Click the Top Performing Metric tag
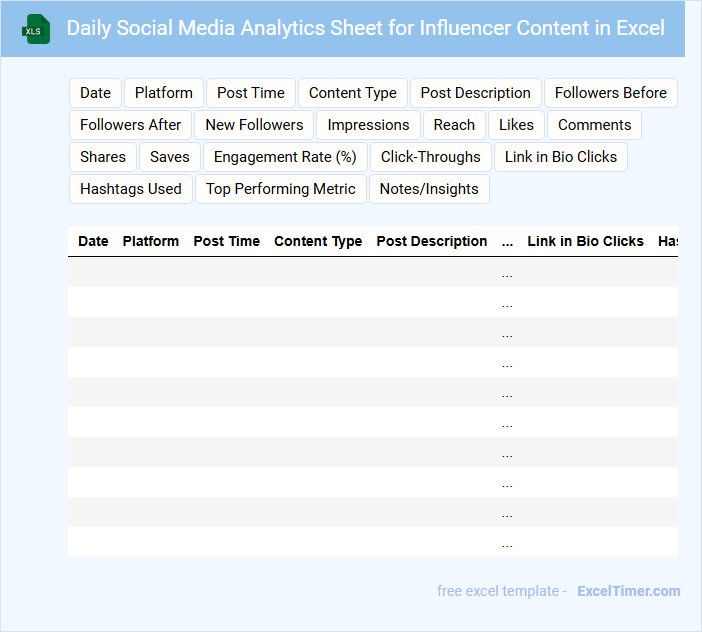 tap(281, 189)
